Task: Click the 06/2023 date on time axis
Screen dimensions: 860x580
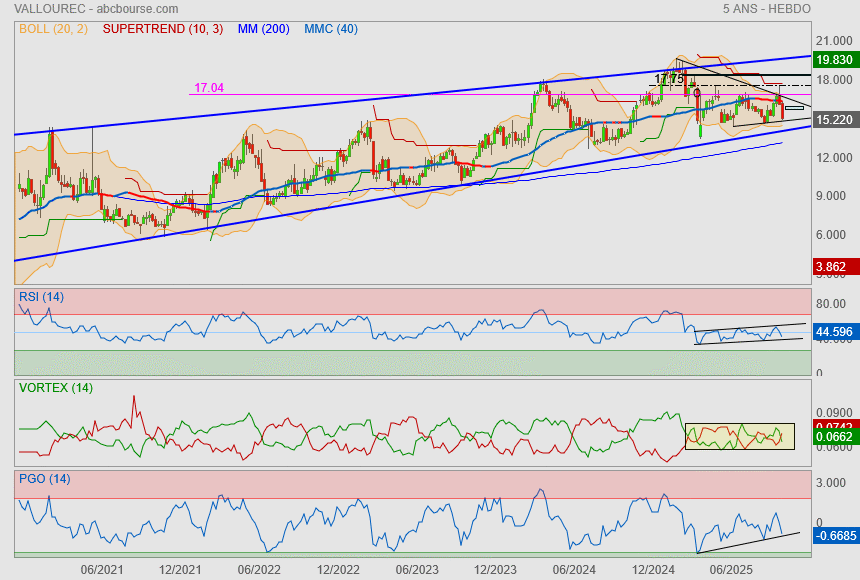Action: [417, 569]
